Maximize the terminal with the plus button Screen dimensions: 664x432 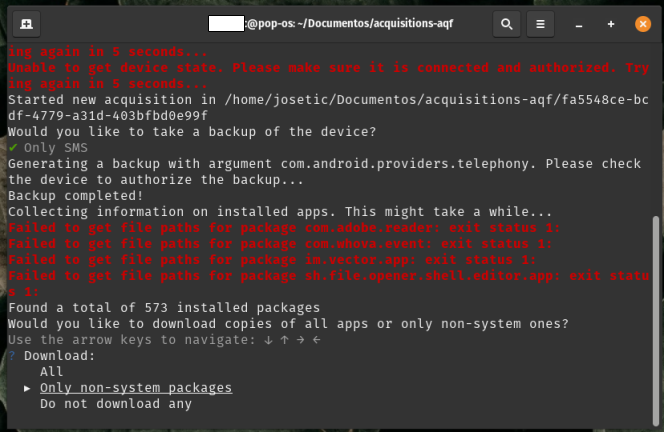click(611, 23)
